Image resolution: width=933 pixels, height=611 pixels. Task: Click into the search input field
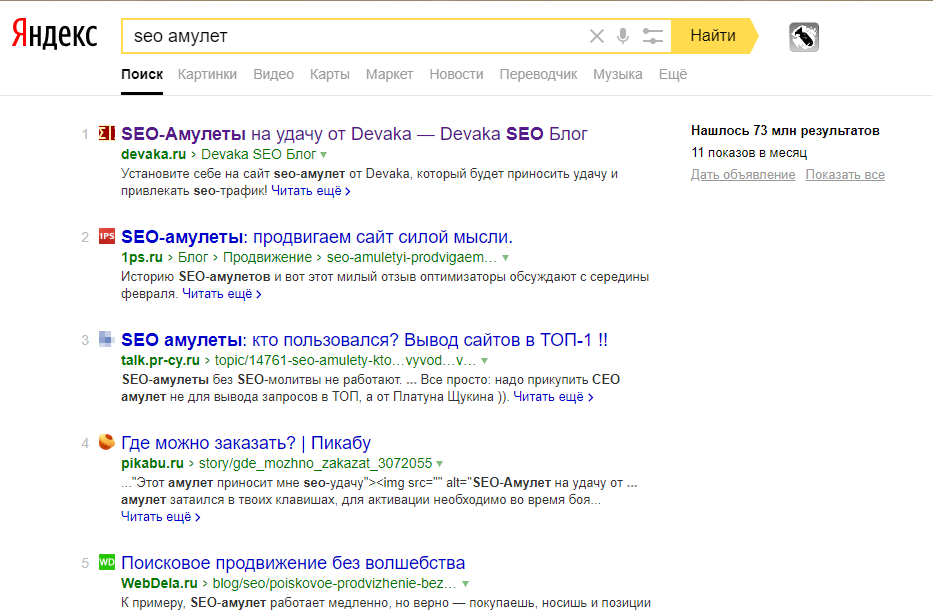point(350,36)
